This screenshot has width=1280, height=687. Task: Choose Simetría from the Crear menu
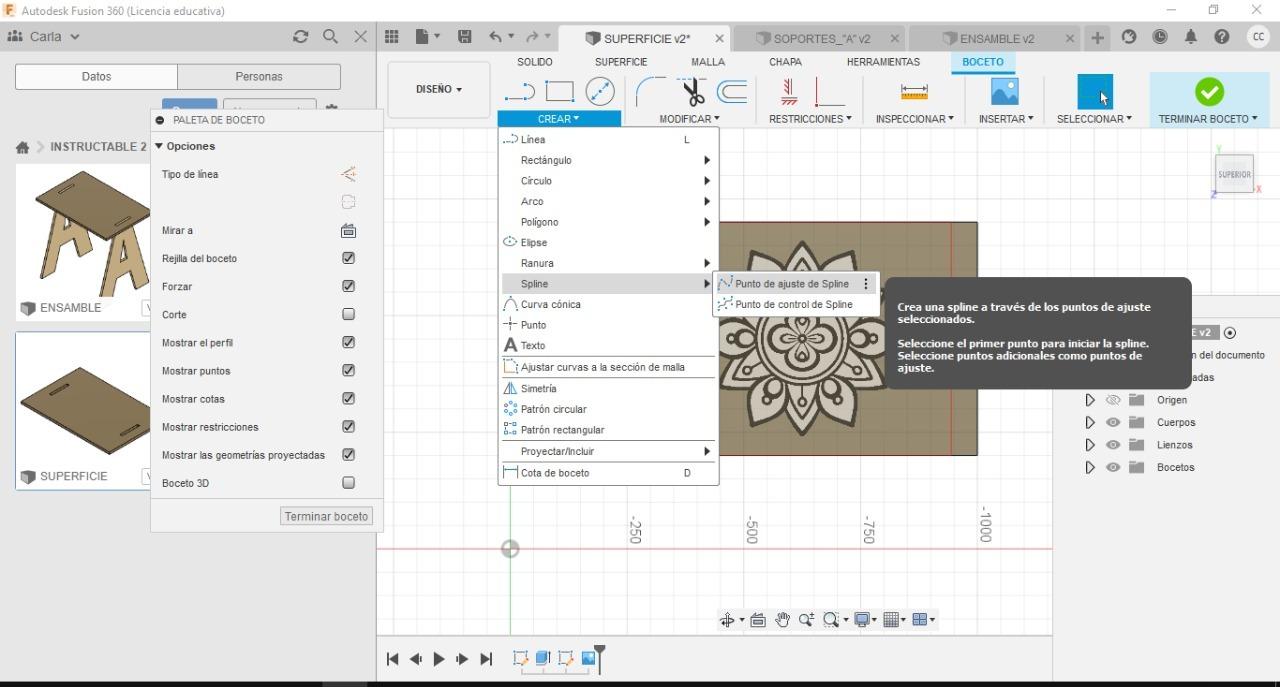pyautogui.click(x=608, y=388)
